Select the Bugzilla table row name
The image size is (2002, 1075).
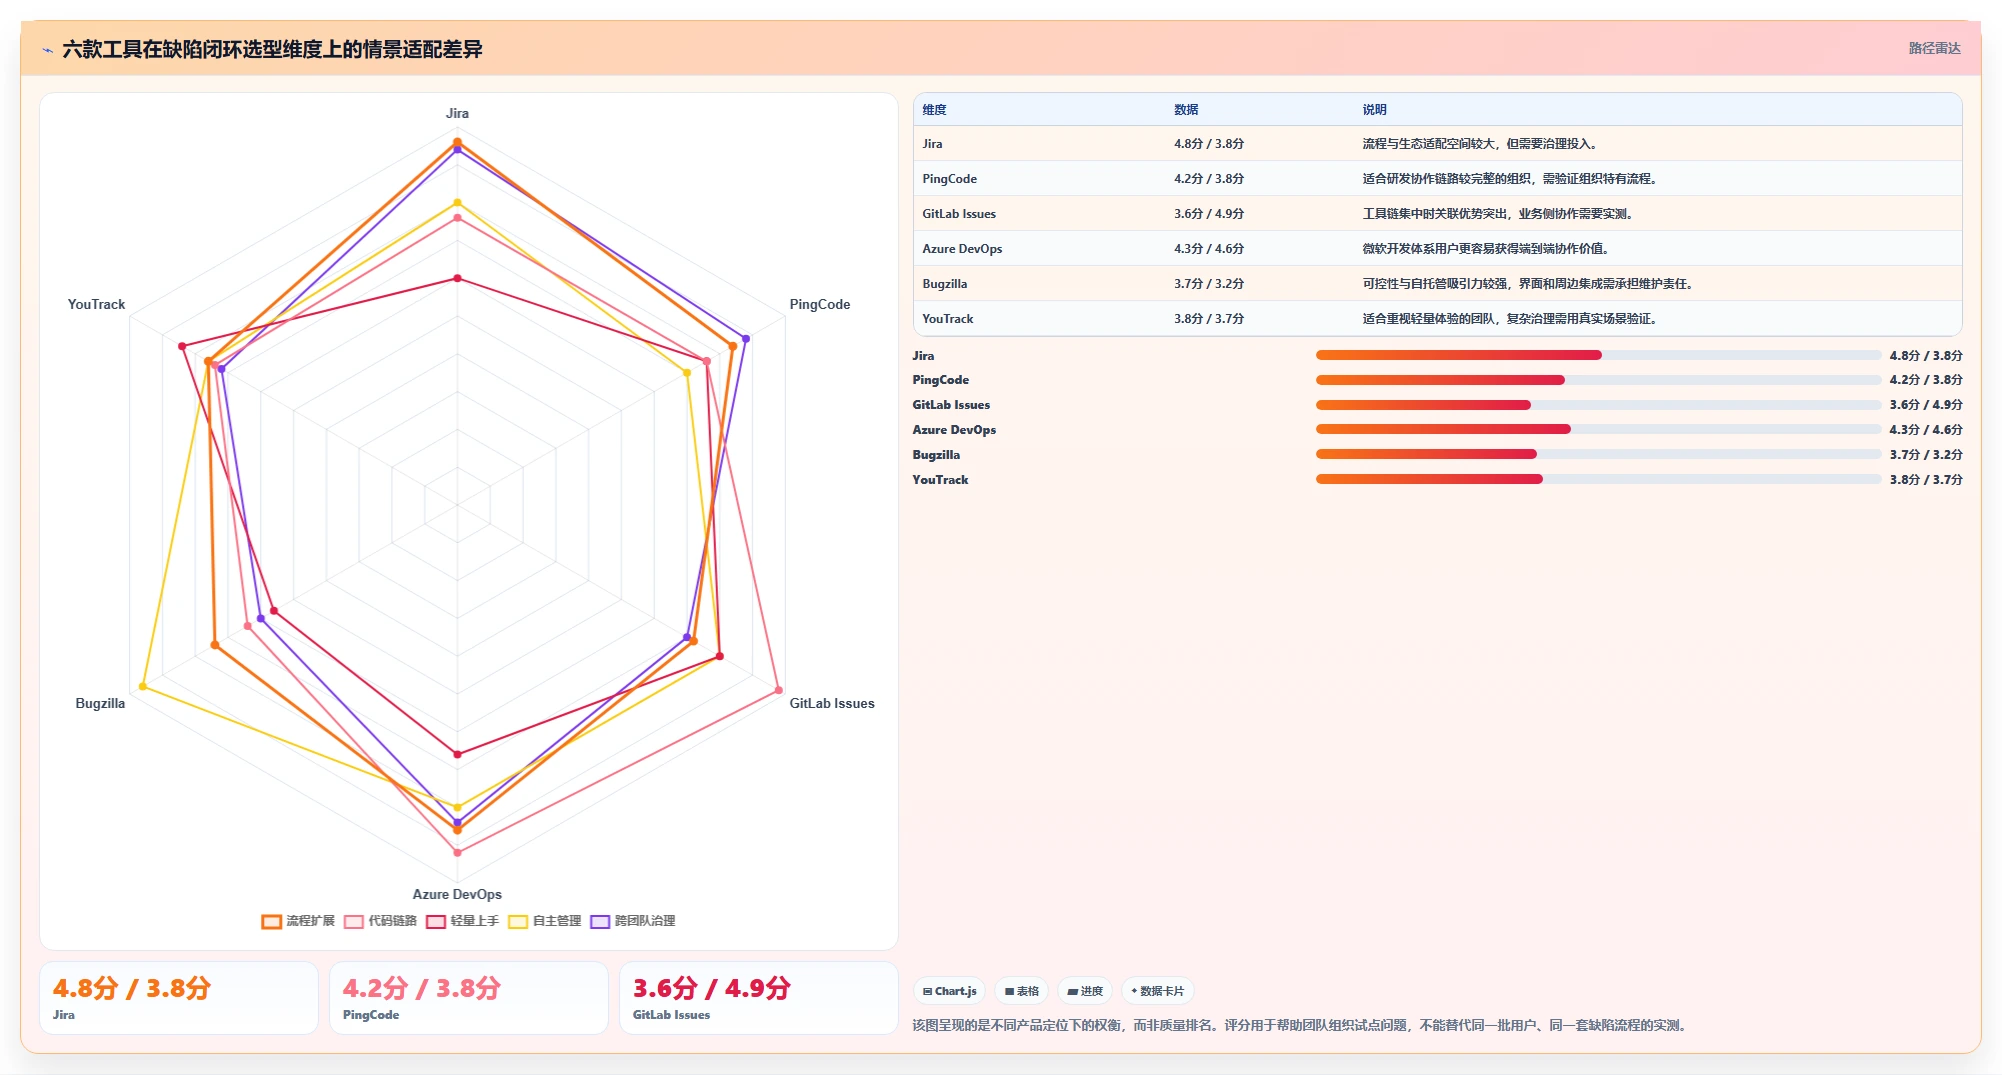point(944,284)
